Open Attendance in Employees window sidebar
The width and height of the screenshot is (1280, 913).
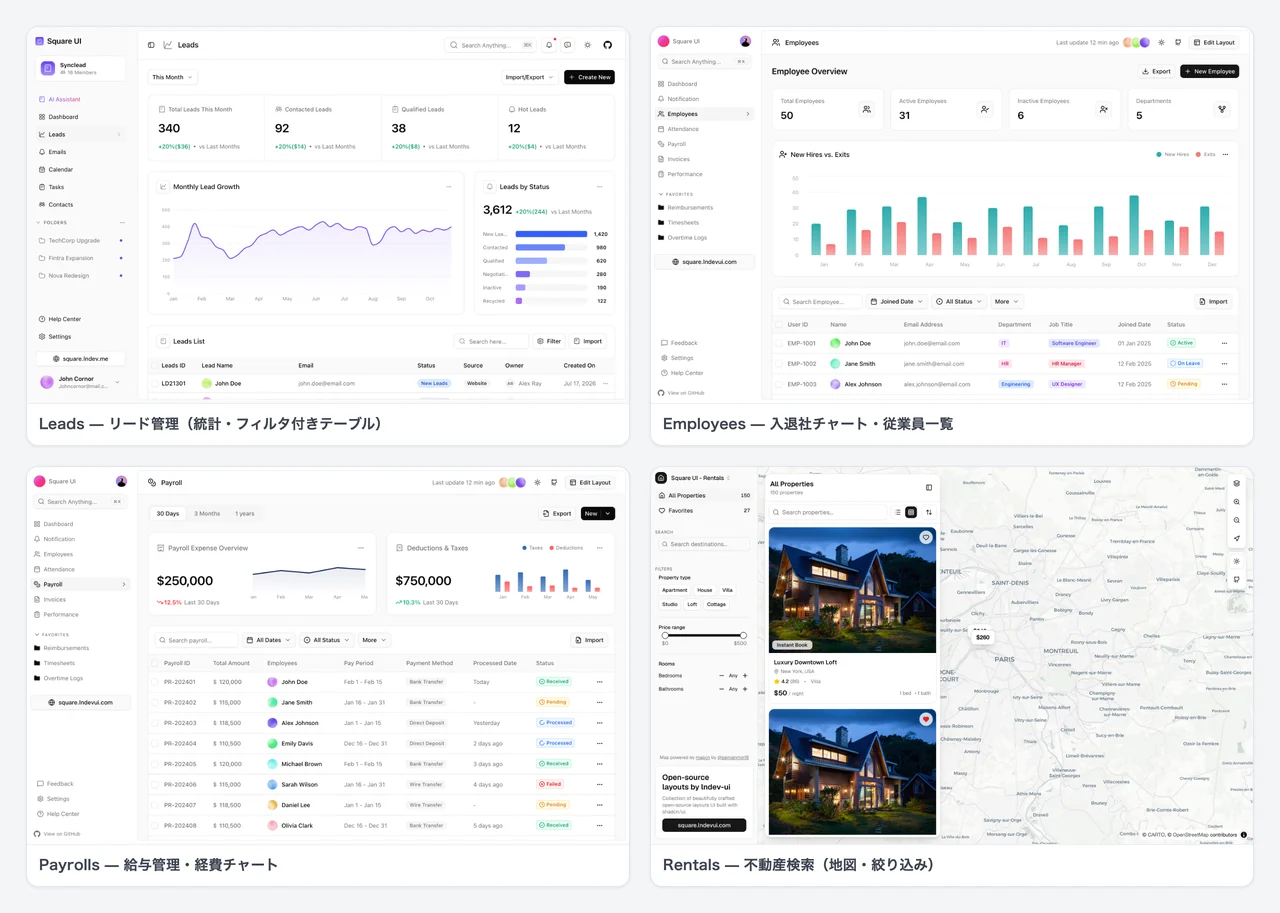pyautogui.click(x=705, y=129)
